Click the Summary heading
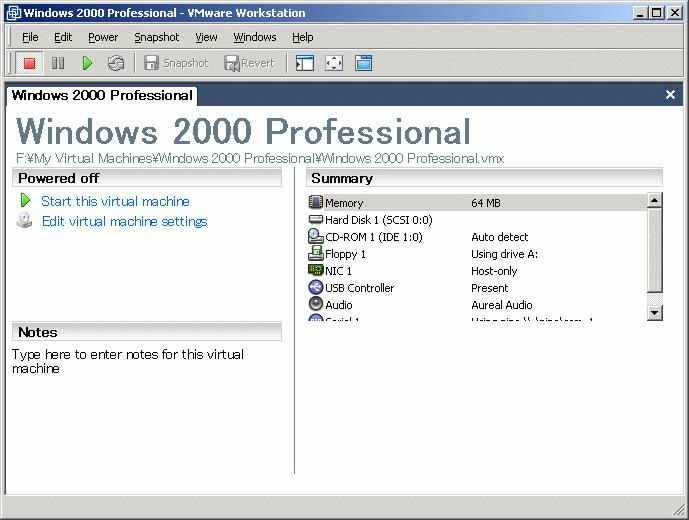The height and width of the screenshot is (520, 689). click(342, 178)
